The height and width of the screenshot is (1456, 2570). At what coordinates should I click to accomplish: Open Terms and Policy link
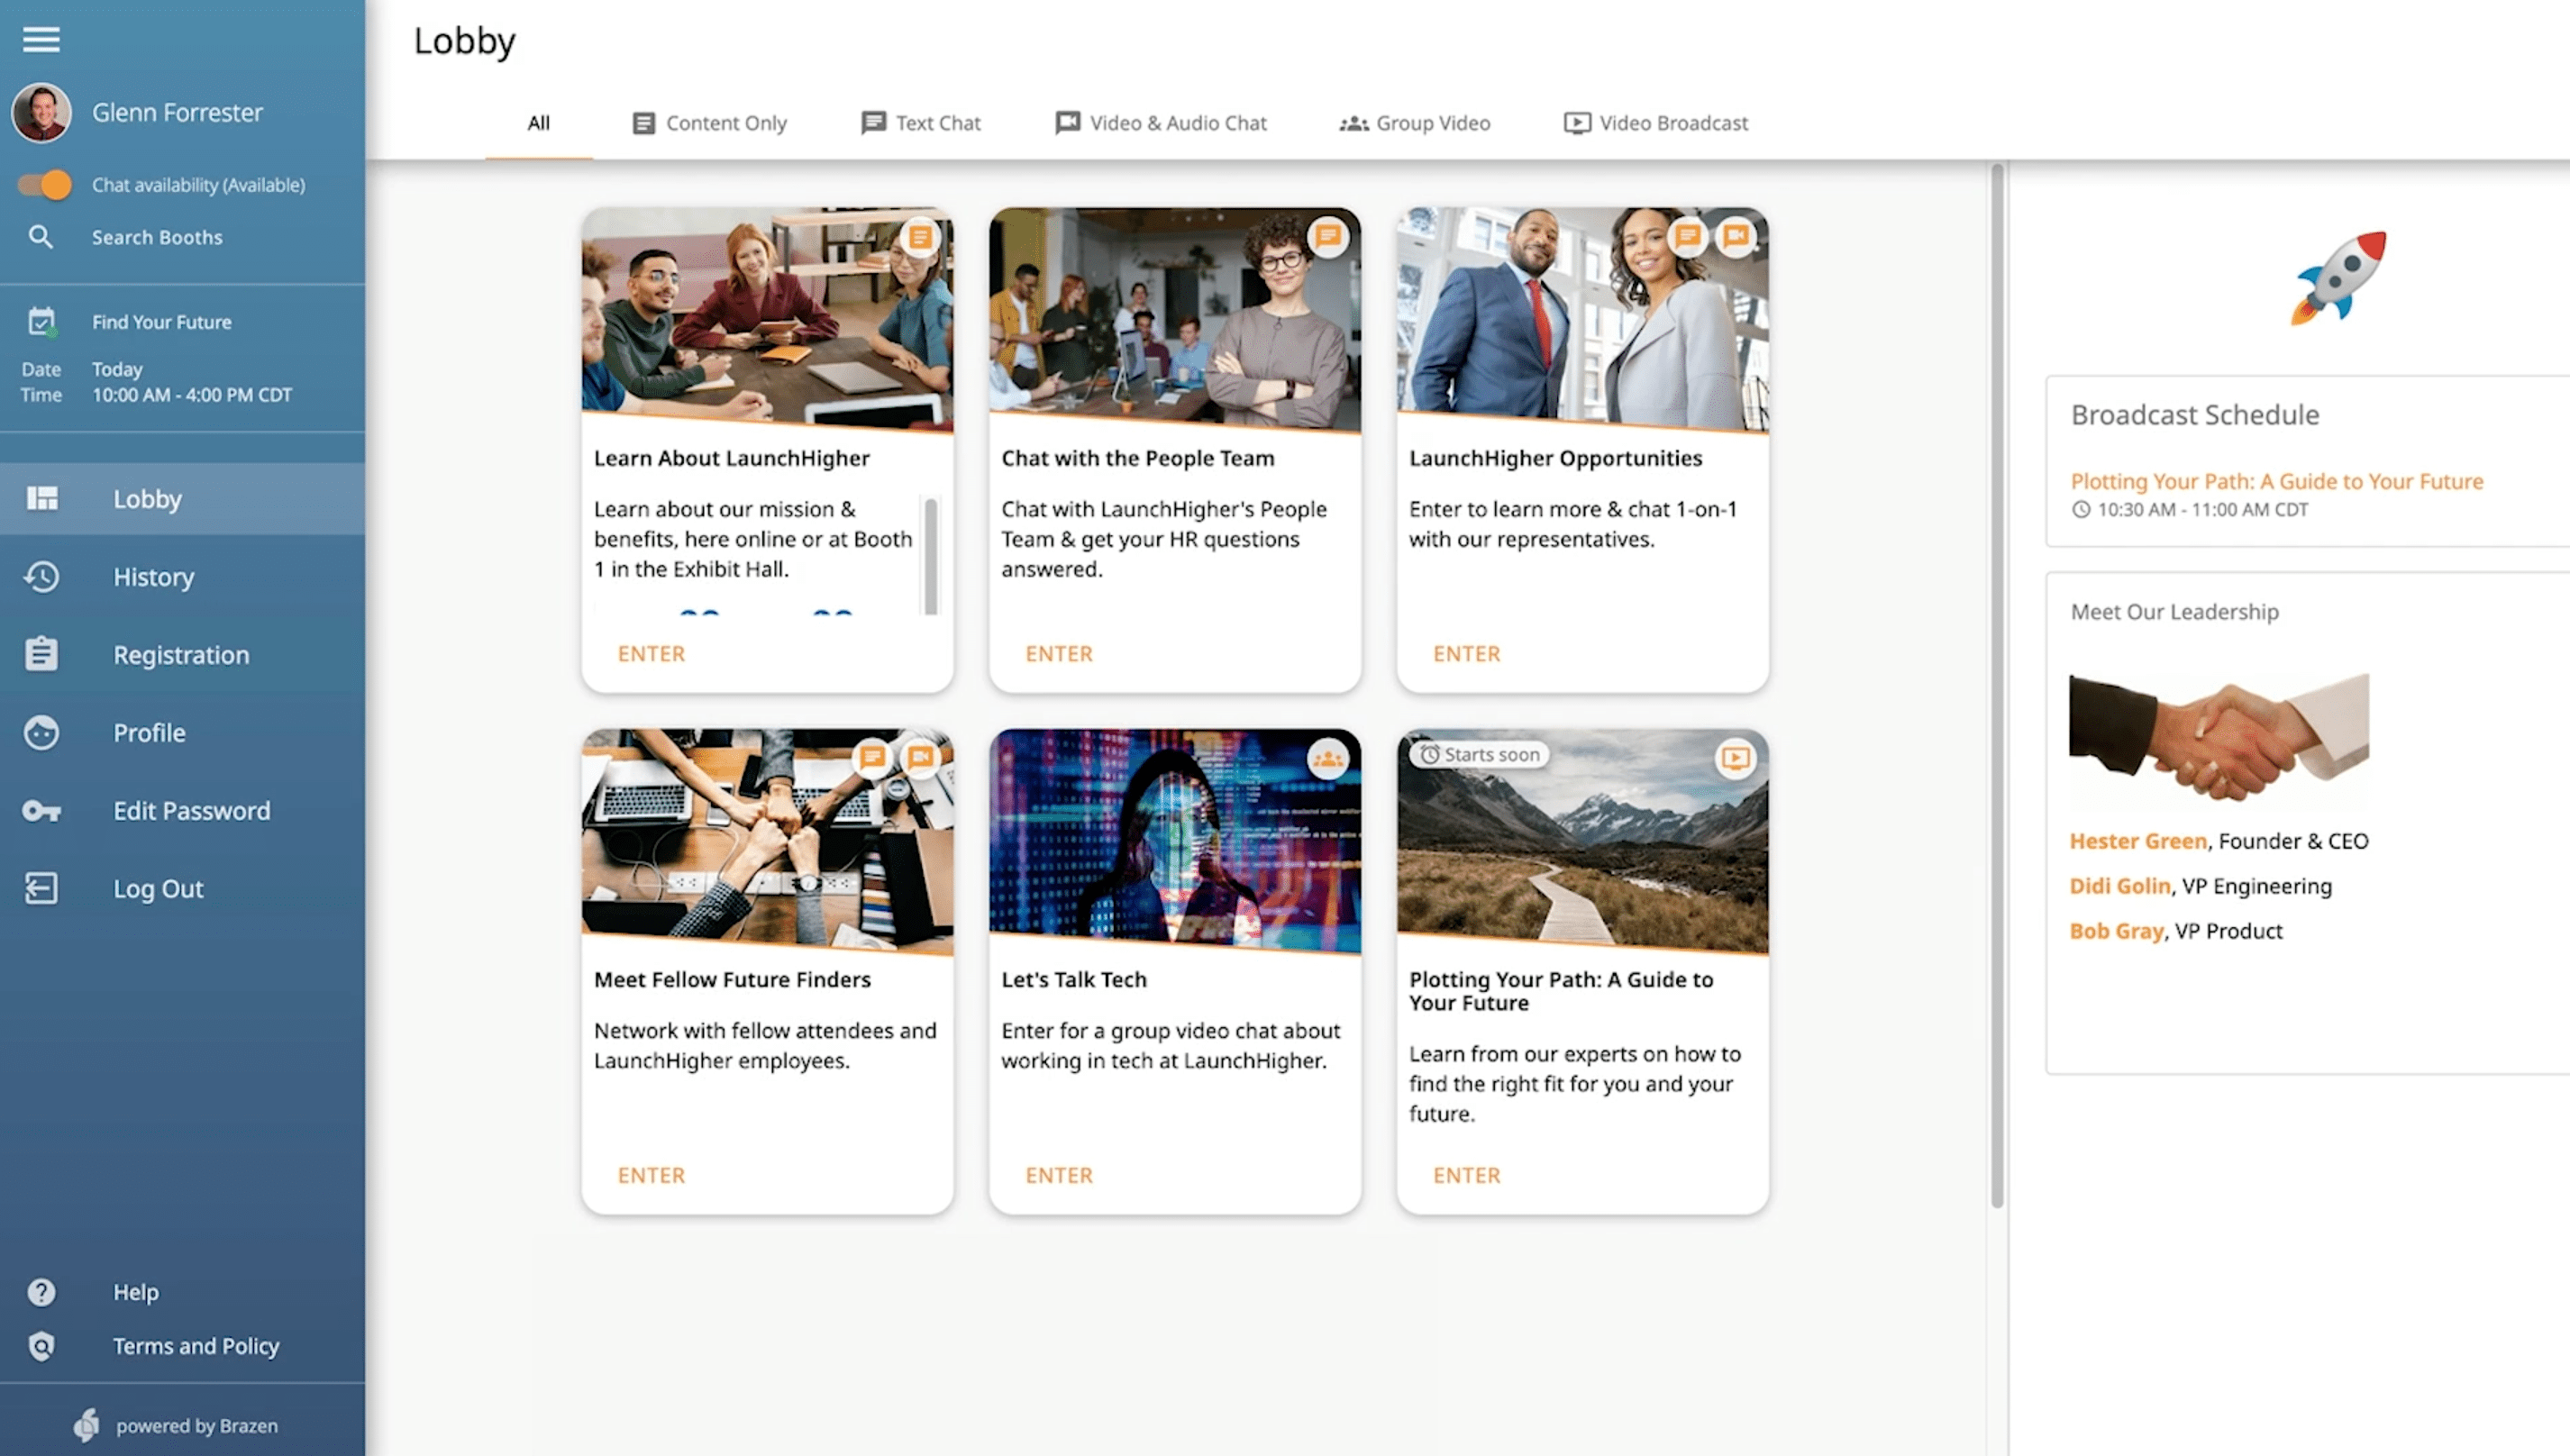click(x=196, y=1346)
